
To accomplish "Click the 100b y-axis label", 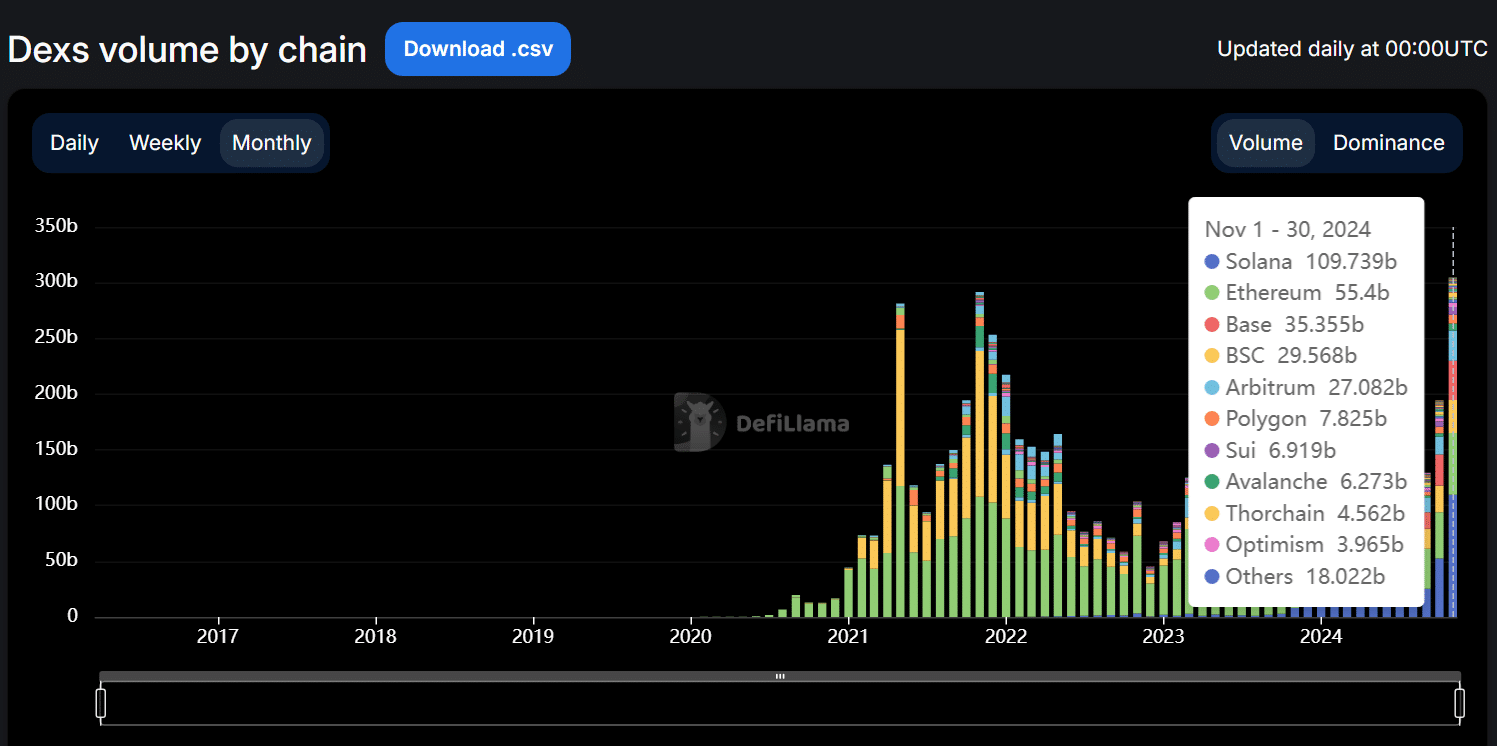I will tap(56, 505).
